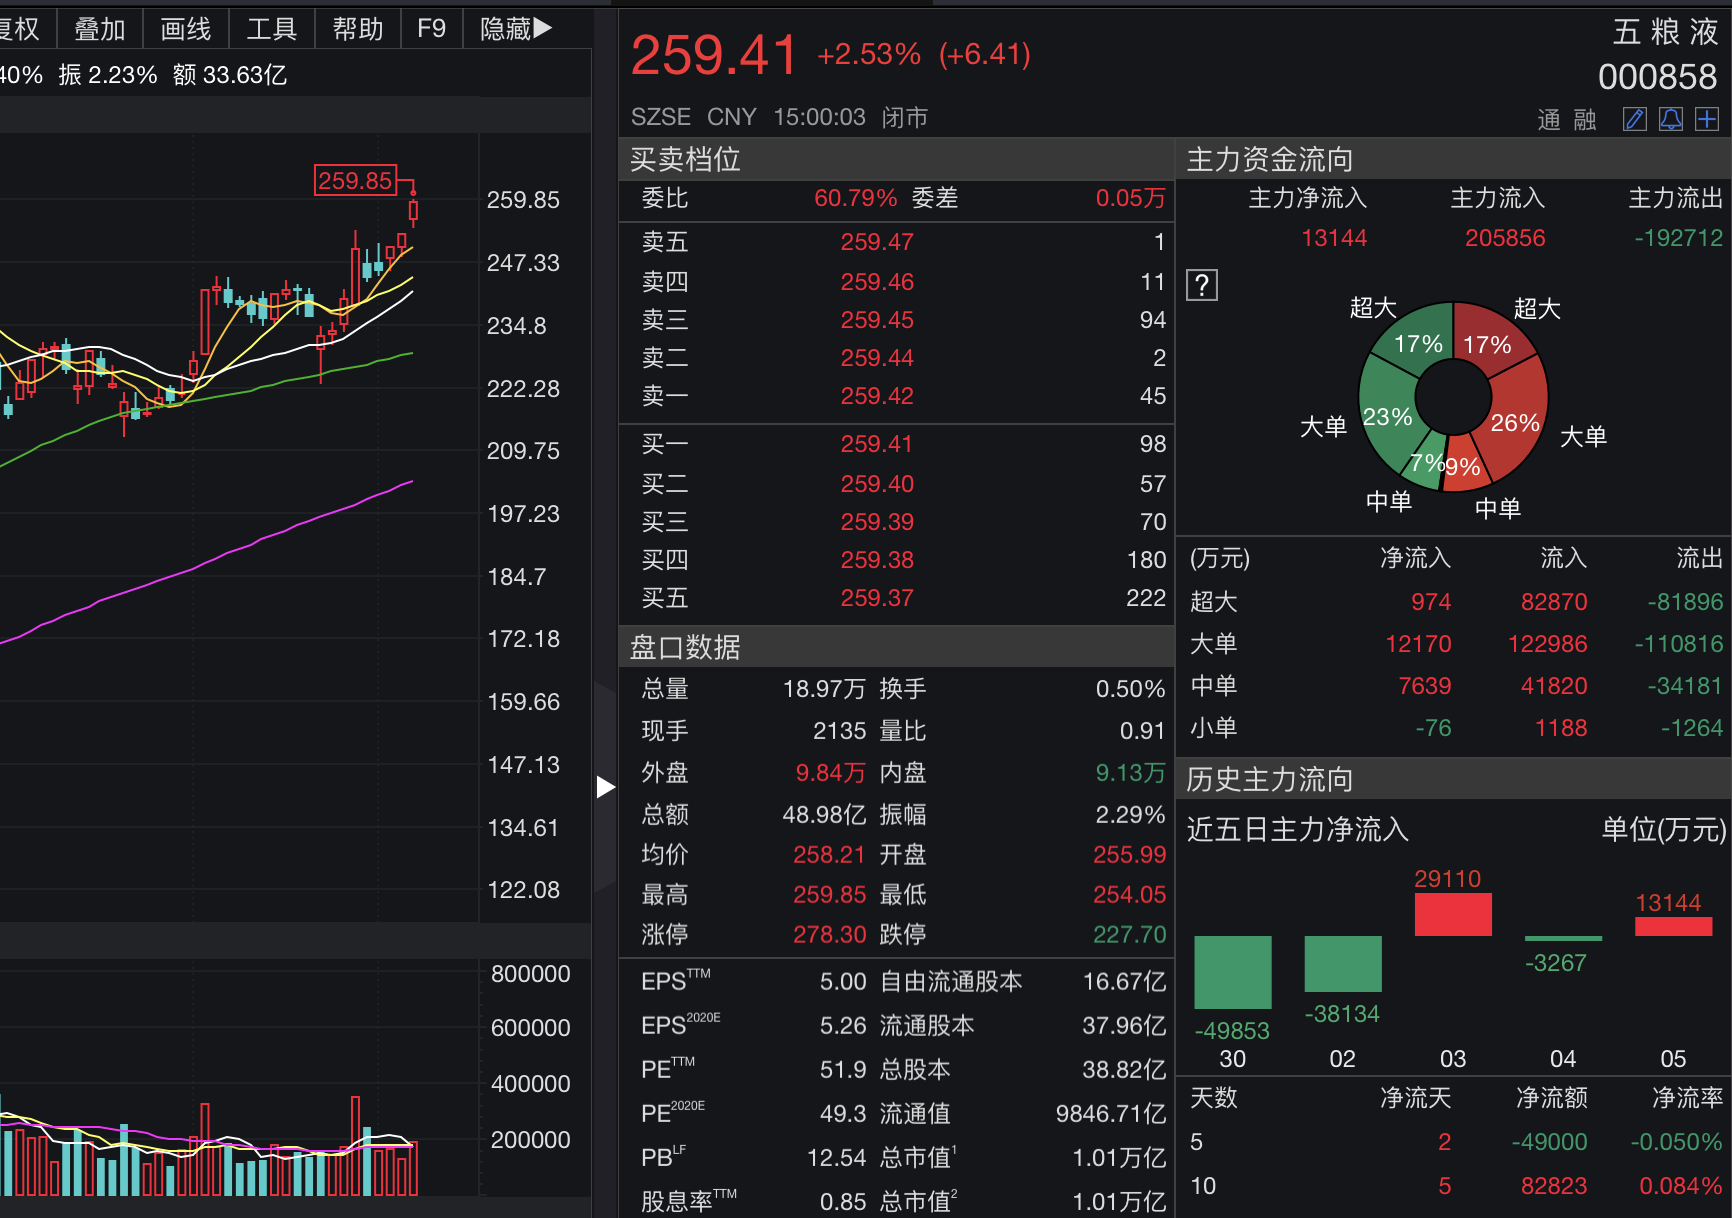Select the 买五 bid price 259.37

point(877,598)
